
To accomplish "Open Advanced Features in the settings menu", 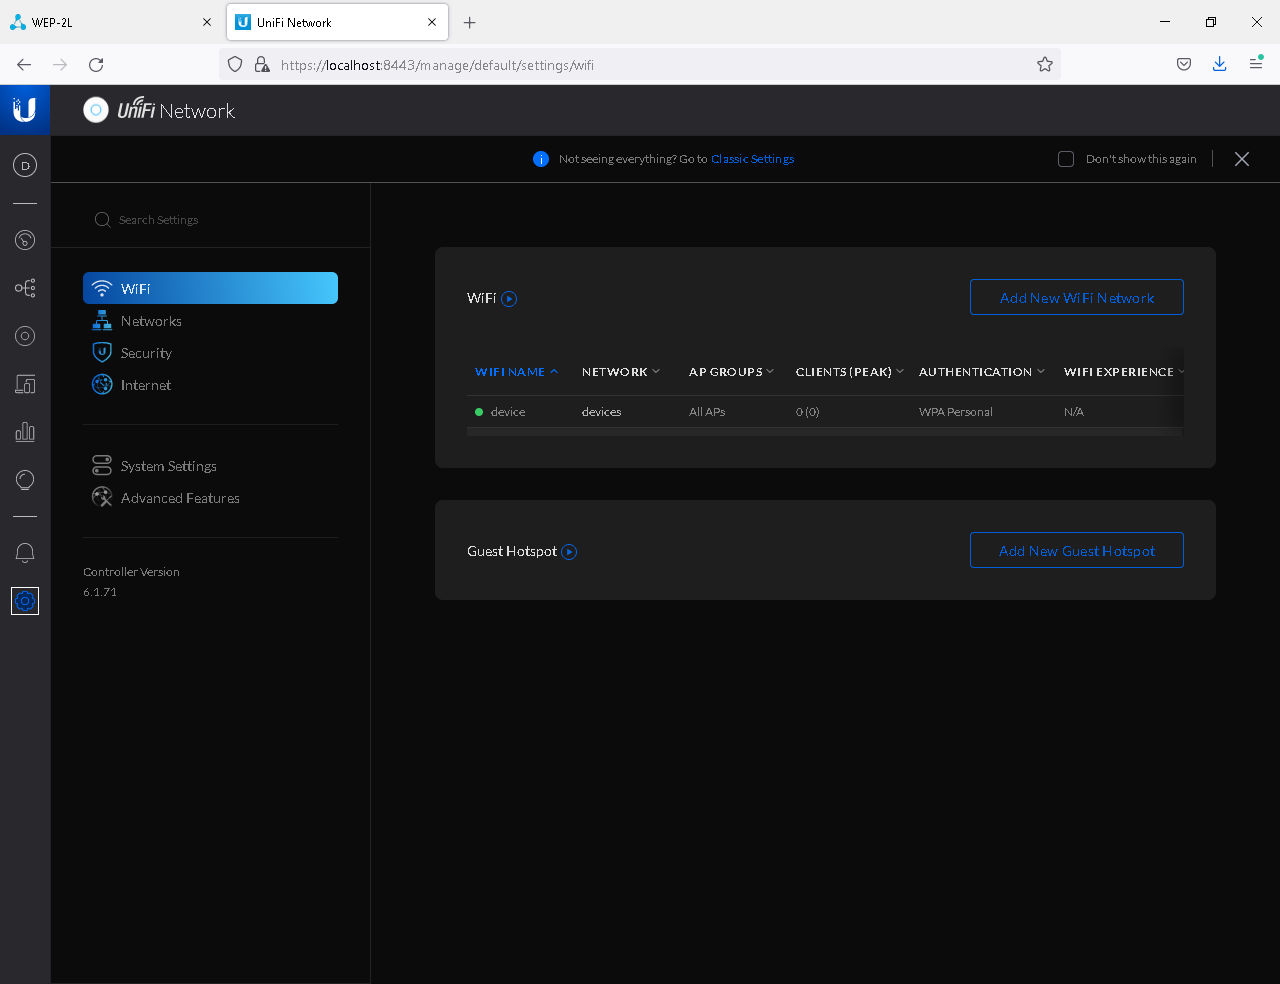I will [210, 498].
